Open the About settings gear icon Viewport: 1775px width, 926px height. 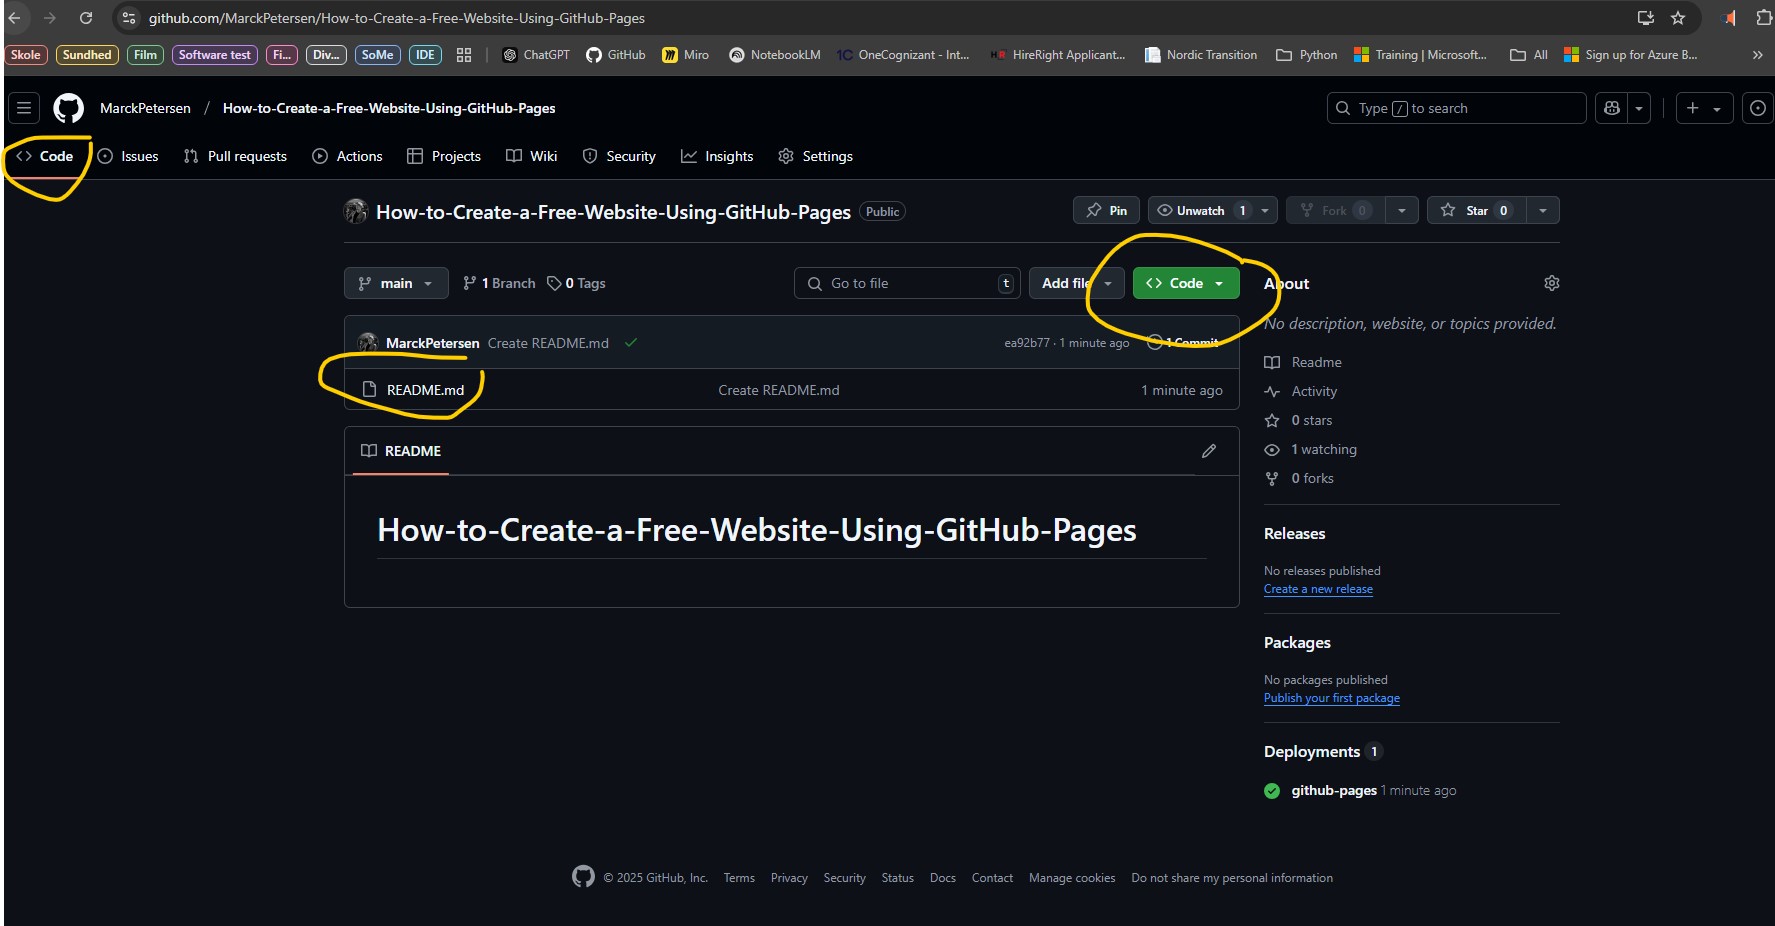[1551, 283]
